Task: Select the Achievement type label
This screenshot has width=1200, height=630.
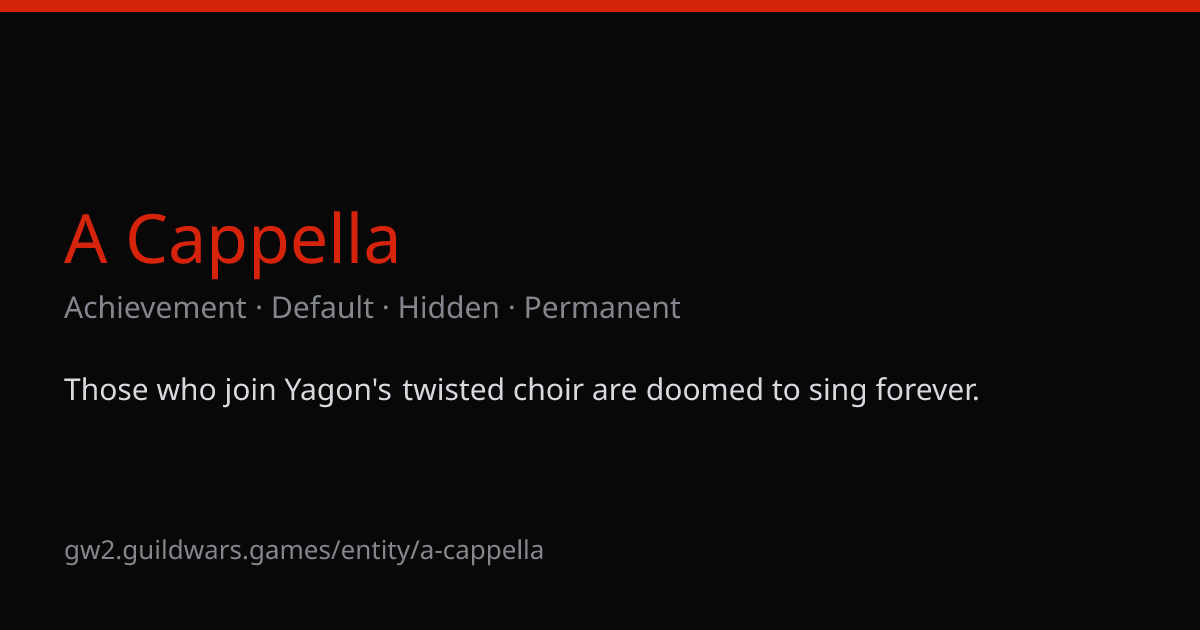Action: tap(155, 308)
